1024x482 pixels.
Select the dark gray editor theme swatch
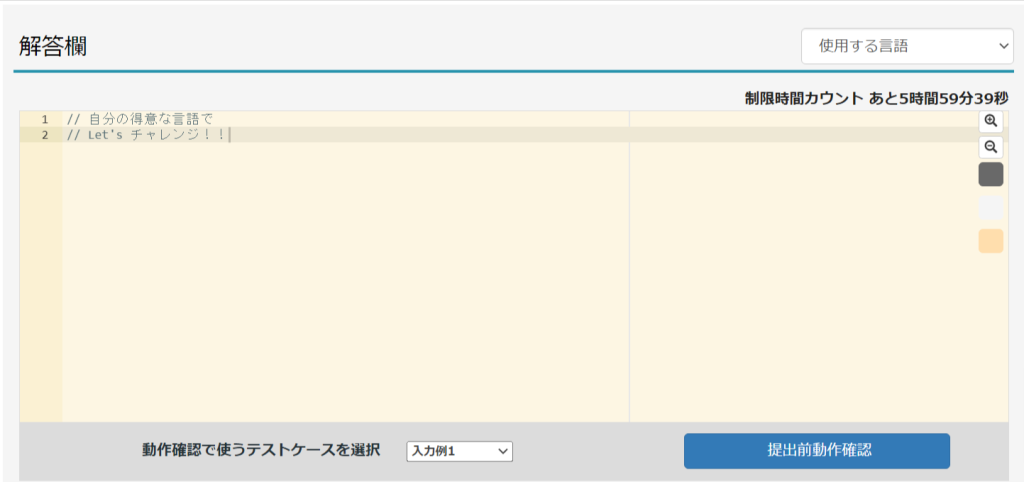990,175
